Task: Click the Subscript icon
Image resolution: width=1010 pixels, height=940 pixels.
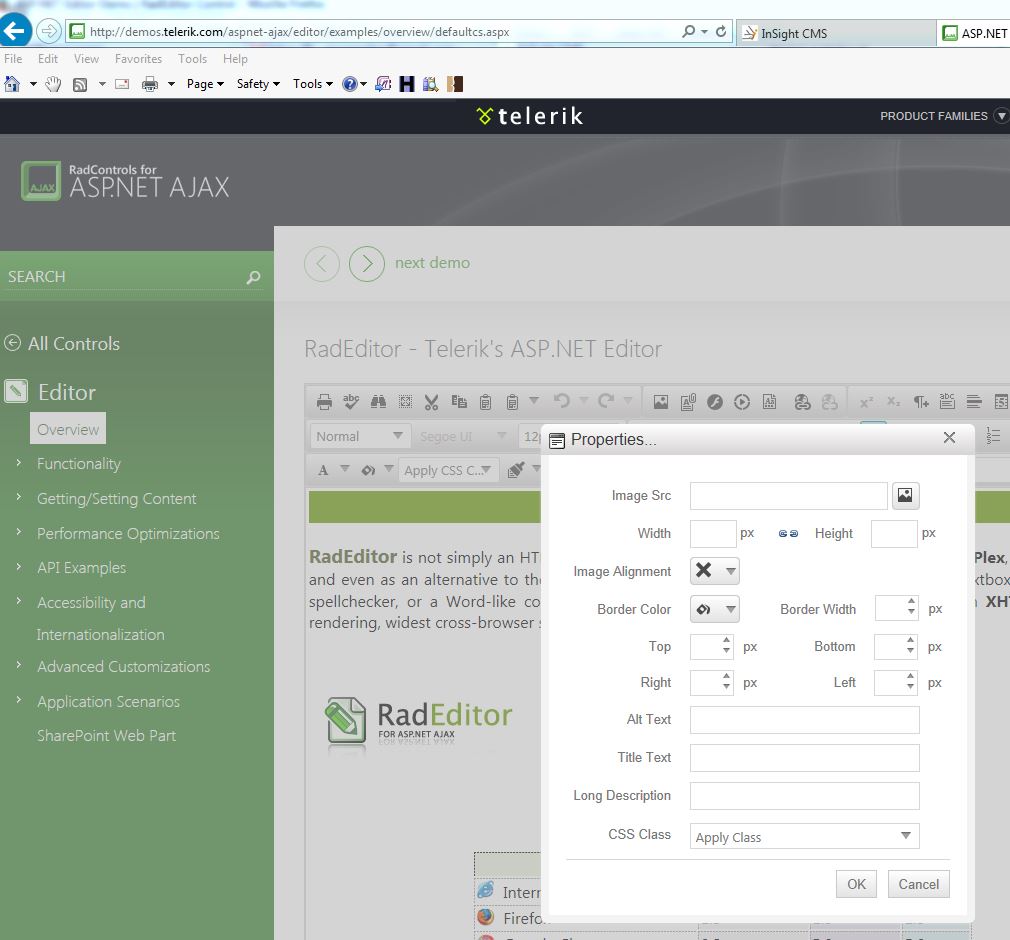Action: click(x=893, y=402)
